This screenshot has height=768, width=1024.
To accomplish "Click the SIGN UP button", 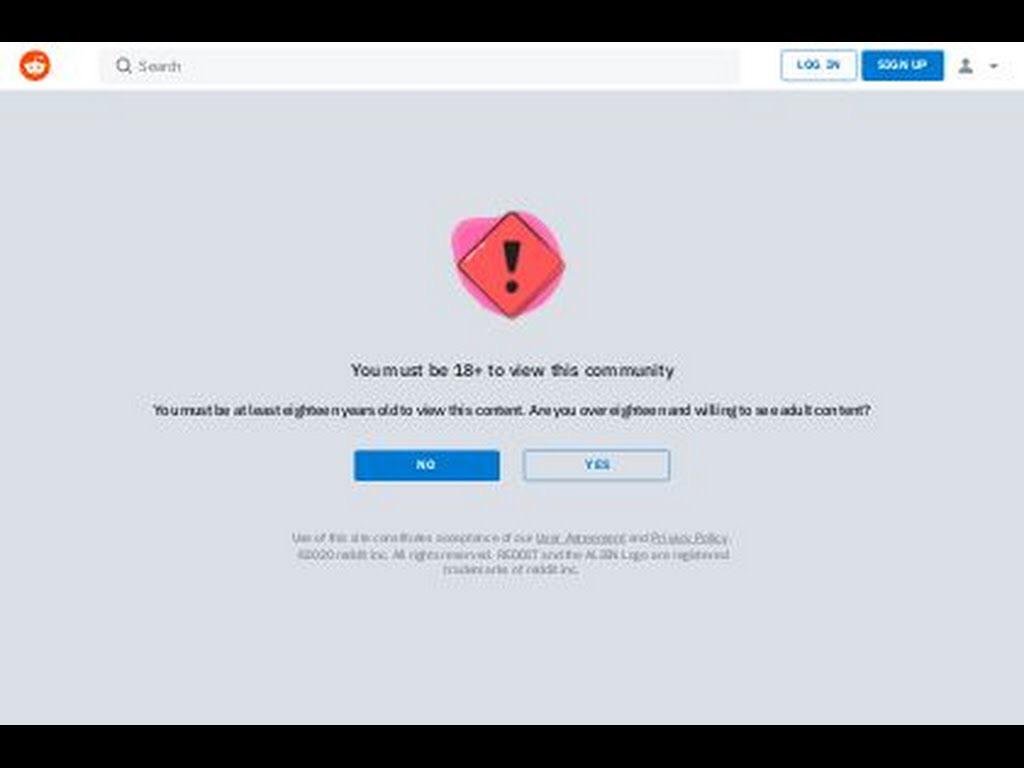I will click(903, 65).
